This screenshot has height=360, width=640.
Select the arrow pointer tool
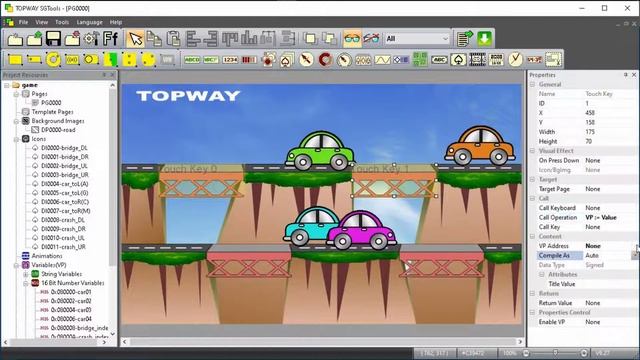pos(135,39)
